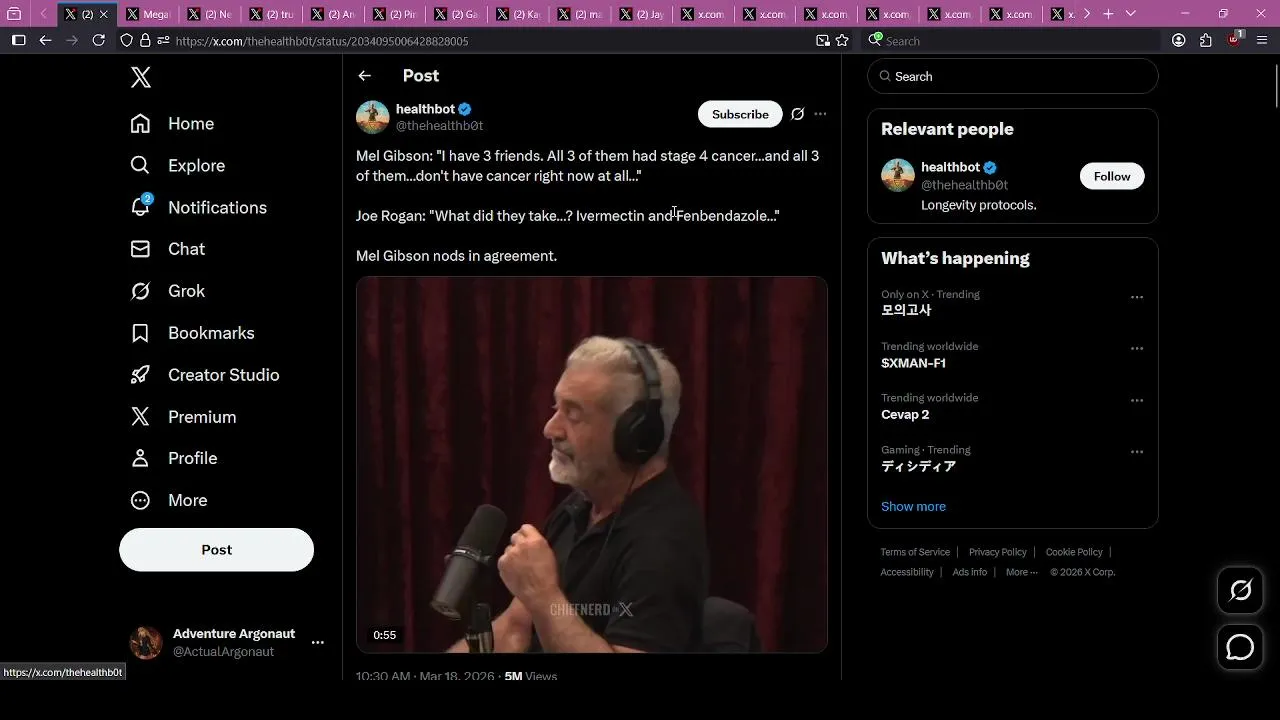Image resolution: width=1280 pixels, height=720 pixels.
Task: Open Firefox View workspace icon
Action: coord(14,14)
